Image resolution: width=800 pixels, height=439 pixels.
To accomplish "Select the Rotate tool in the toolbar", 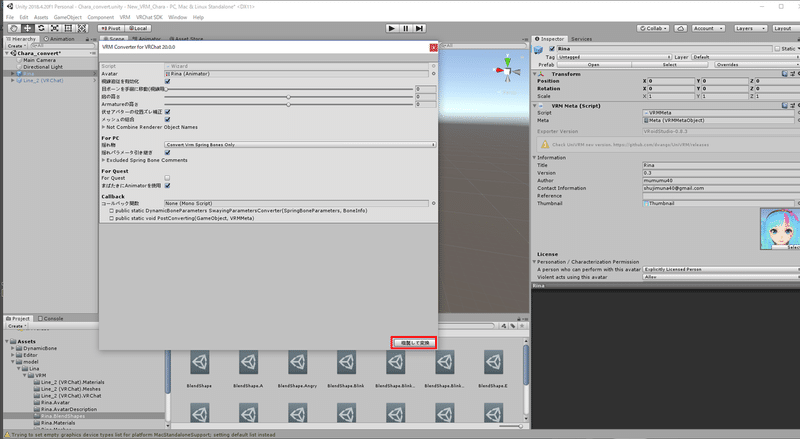I will click(x=41, y=29).
